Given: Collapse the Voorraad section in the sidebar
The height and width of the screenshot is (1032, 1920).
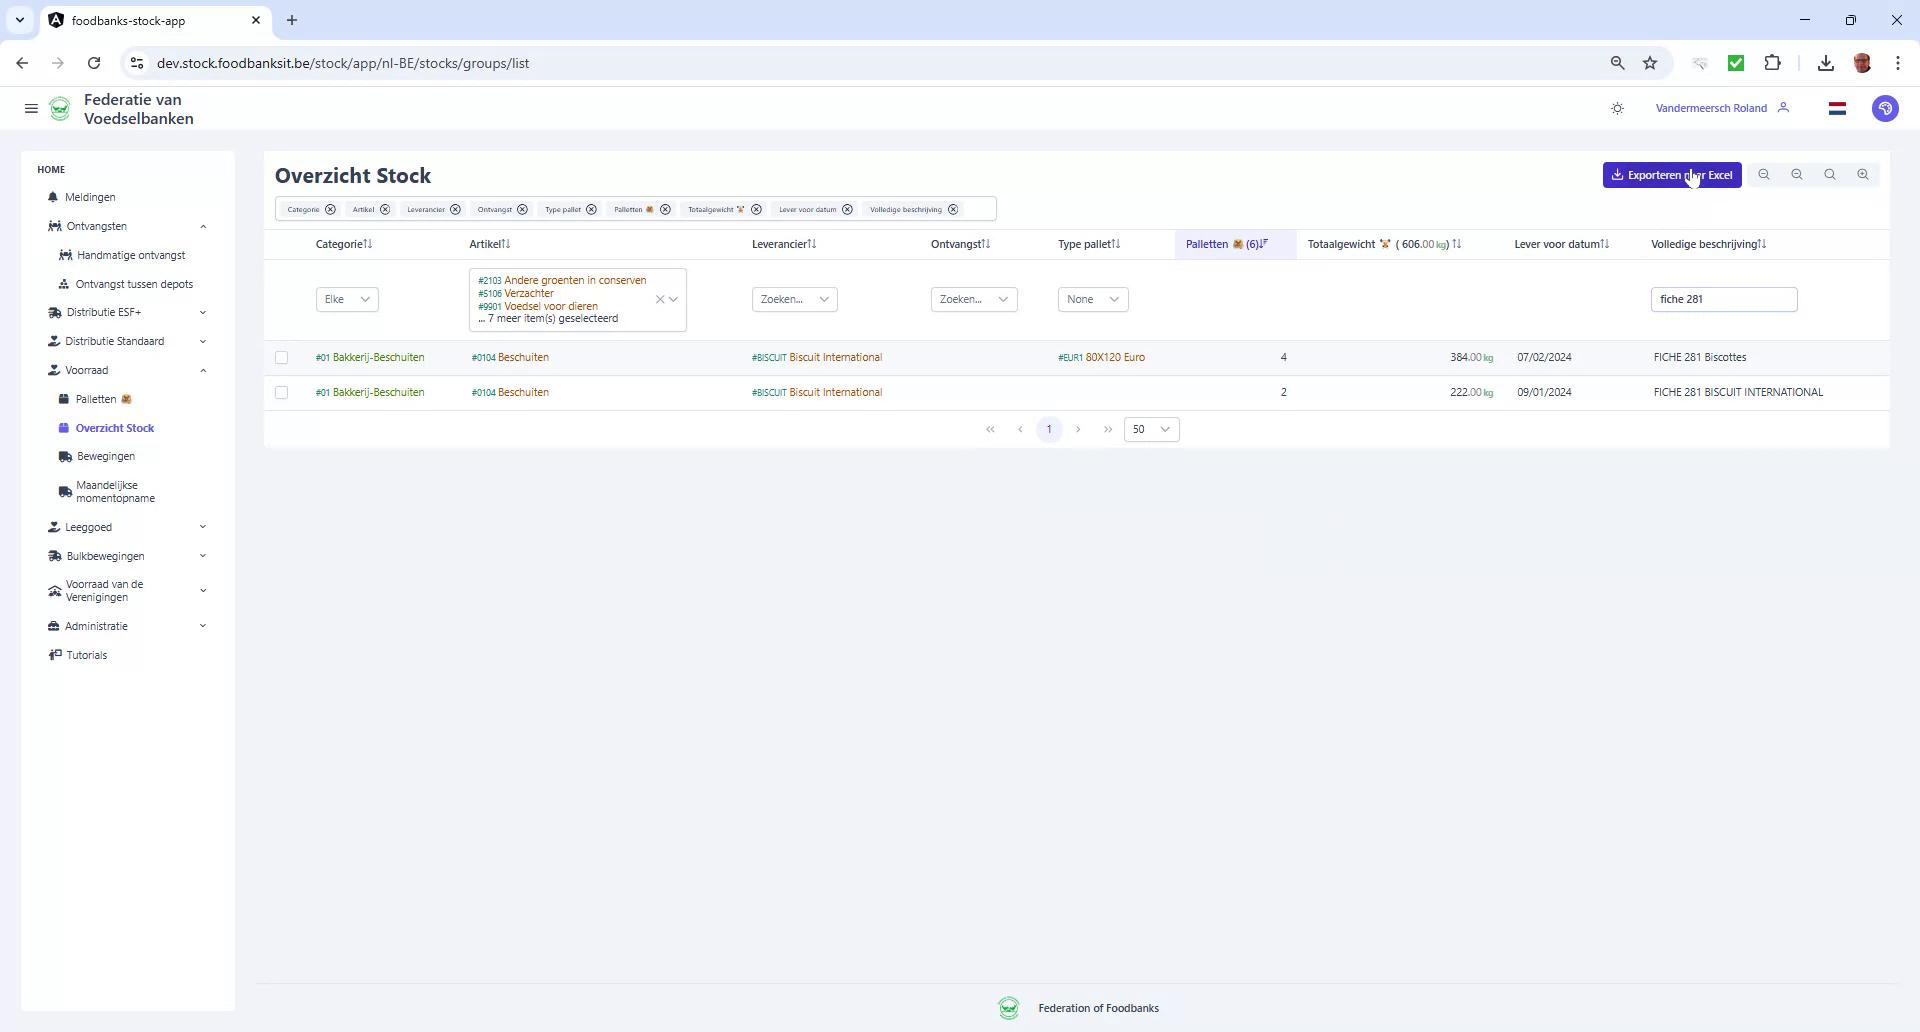Looking at the screenshot, I should point(204,370).
